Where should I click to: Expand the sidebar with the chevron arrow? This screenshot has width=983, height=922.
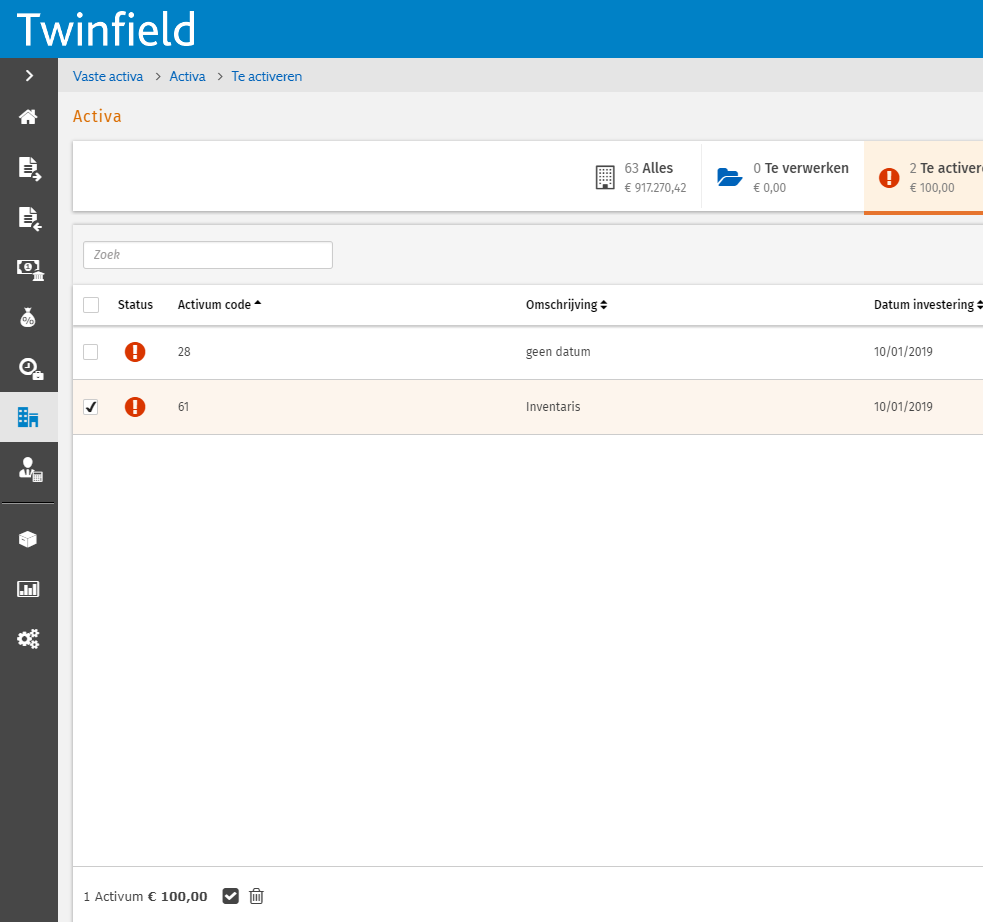(x=29, y=75)
